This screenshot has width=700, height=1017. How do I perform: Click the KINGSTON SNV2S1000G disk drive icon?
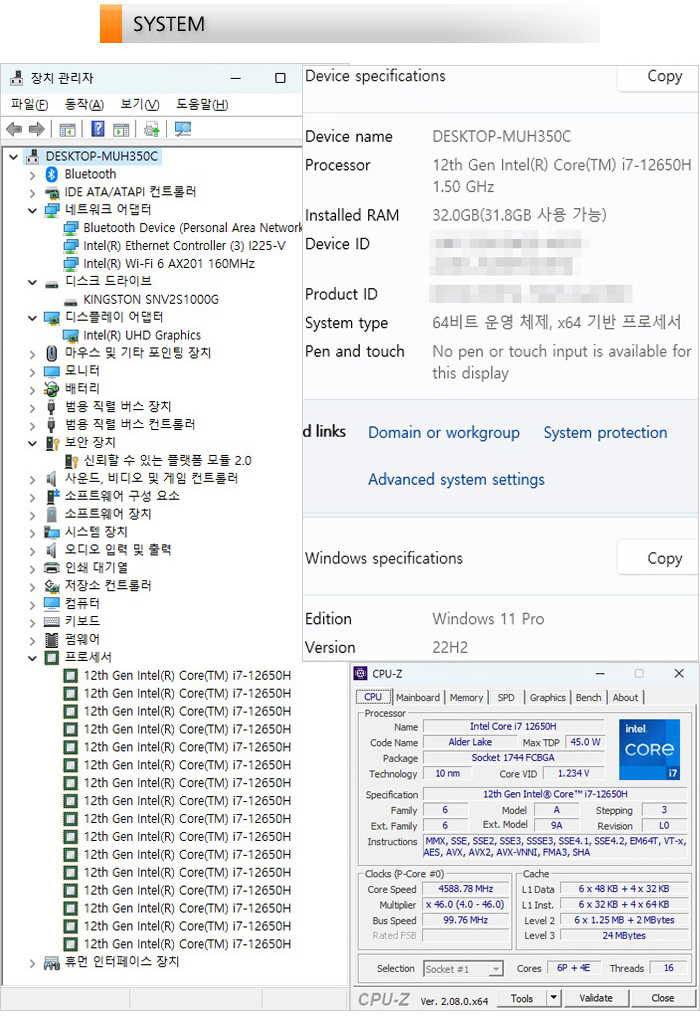(71, 300)
